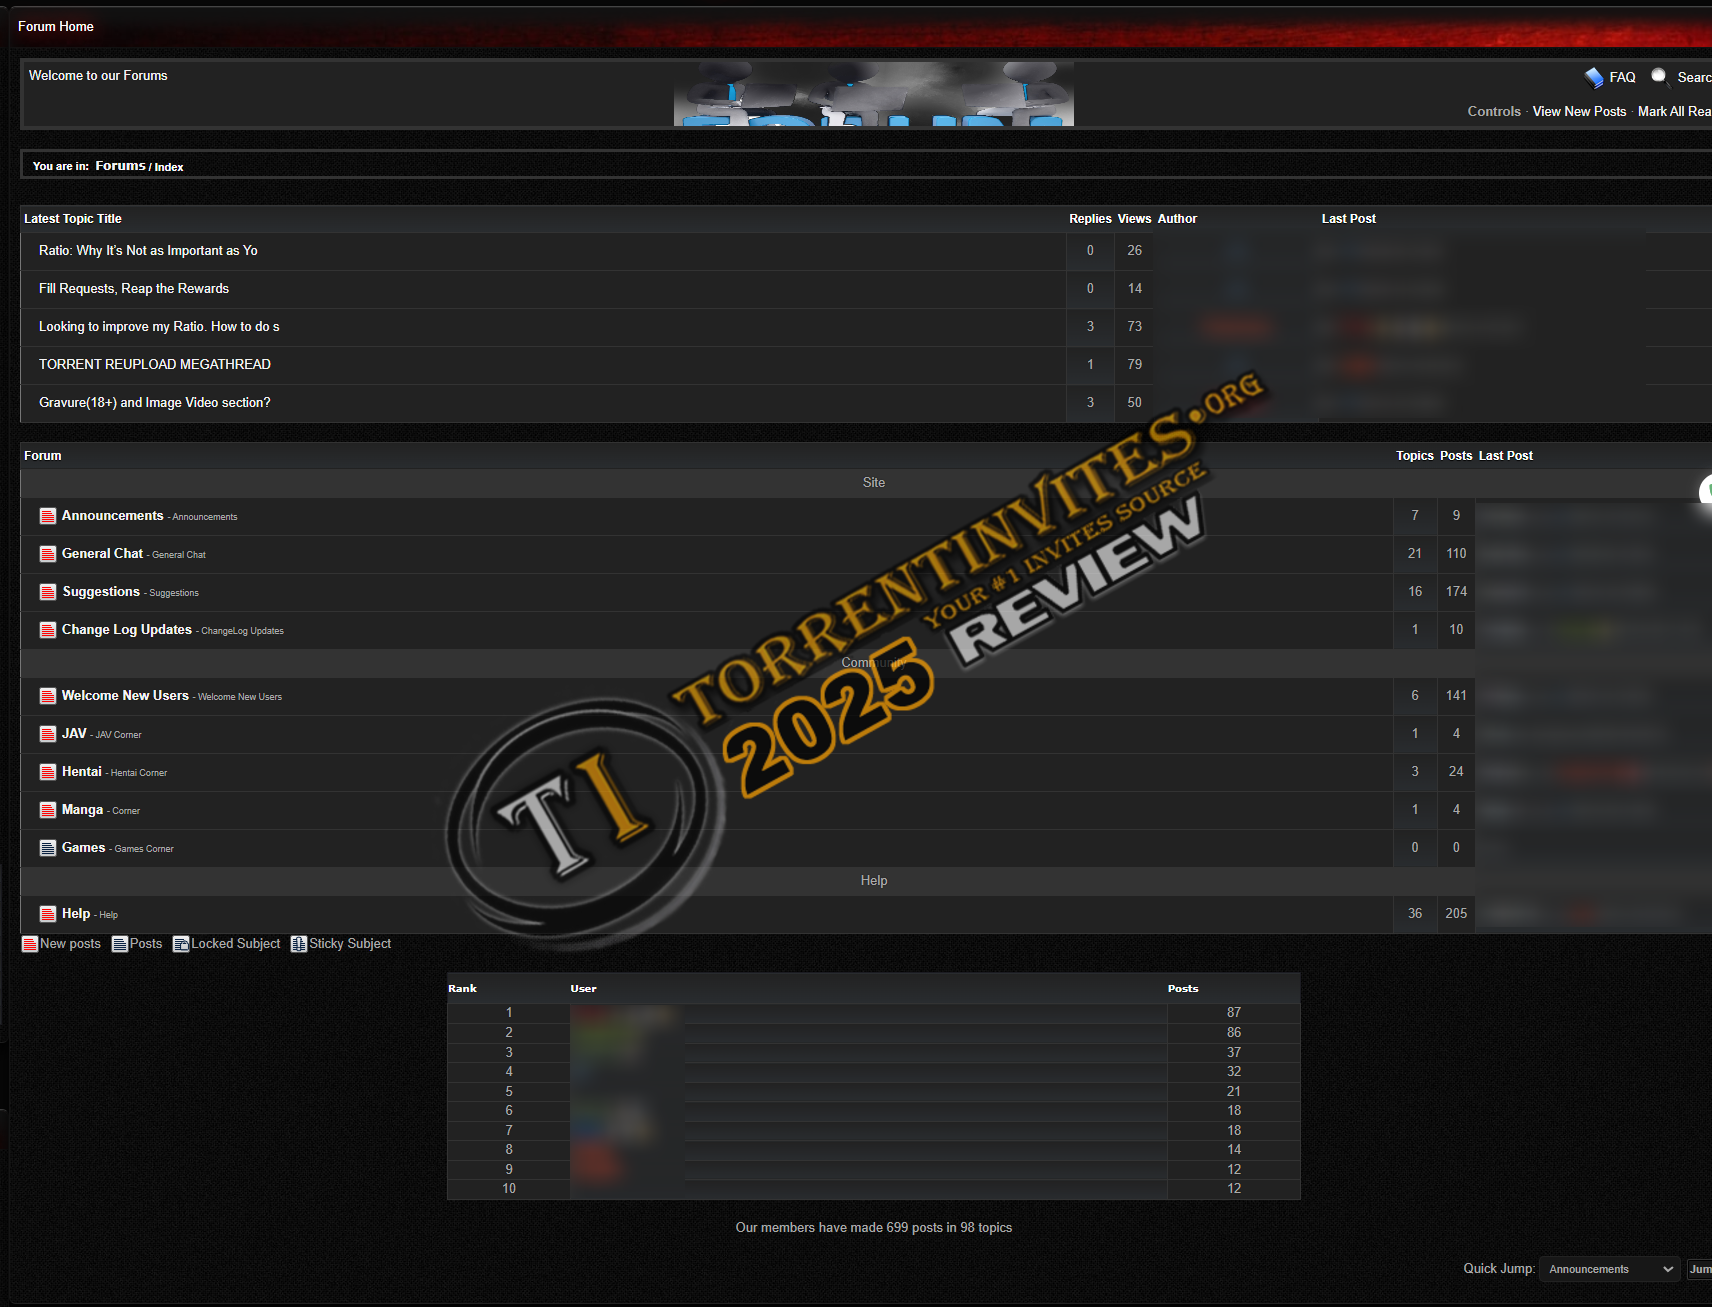Click the Jump button

(x=1699, y=1269)
